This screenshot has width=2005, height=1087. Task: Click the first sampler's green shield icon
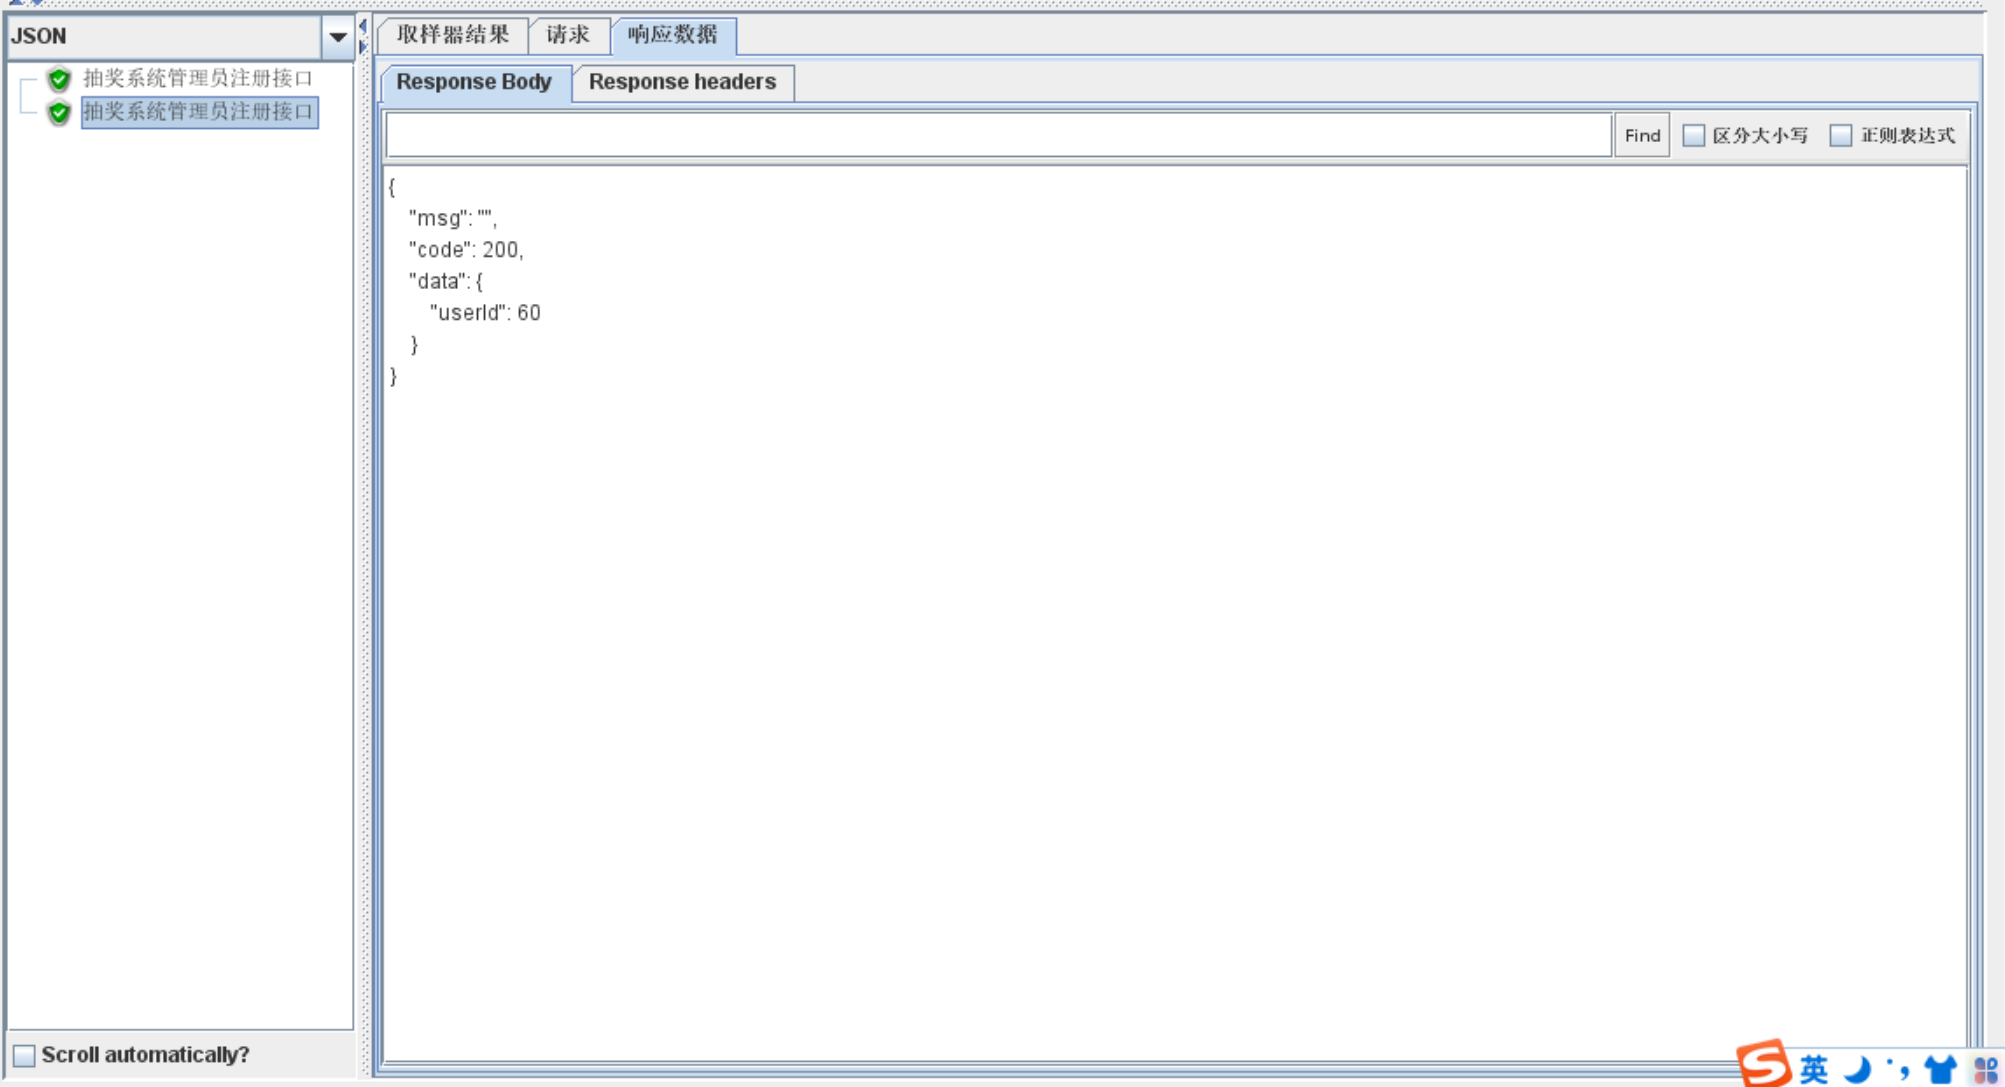59,78
